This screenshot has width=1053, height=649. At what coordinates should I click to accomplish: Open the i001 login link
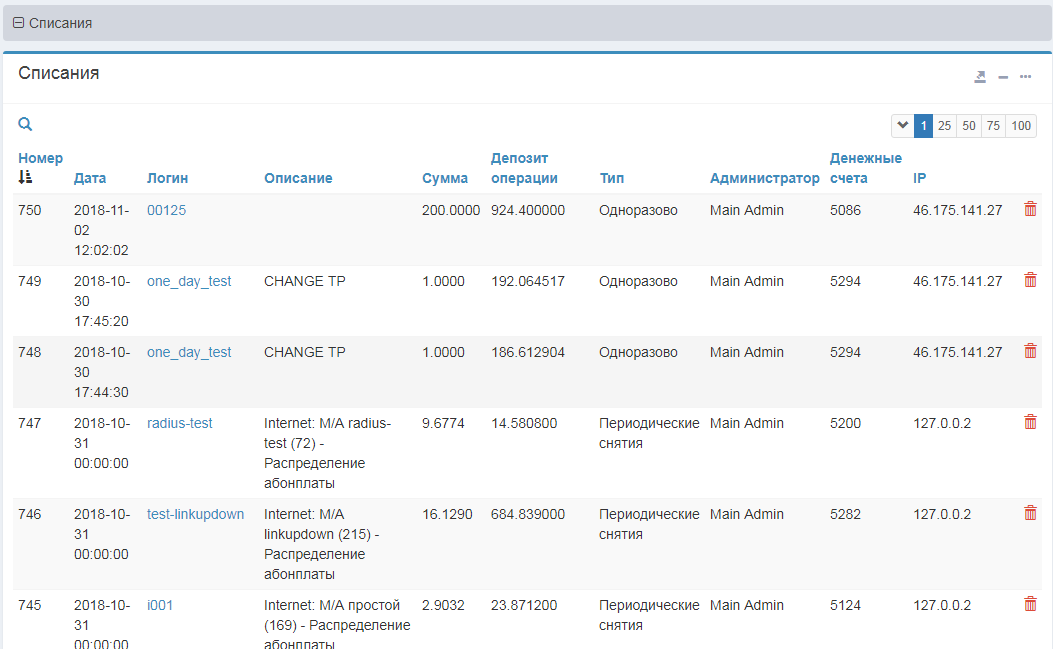tap(160, 605)
